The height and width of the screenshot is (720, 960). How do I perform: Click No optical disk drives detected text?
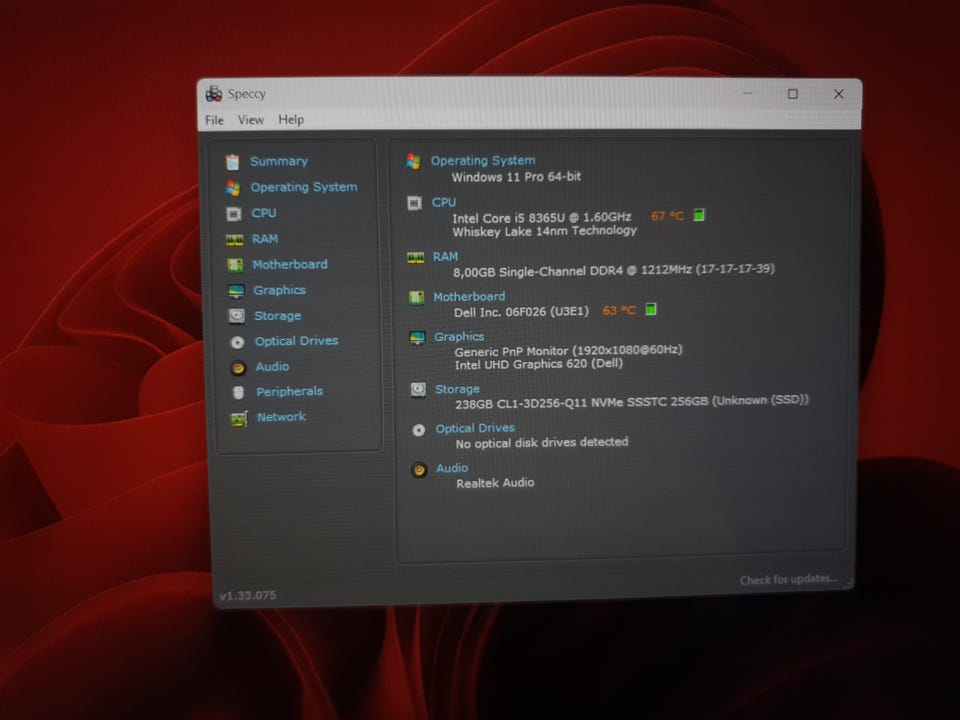point(542,443)
